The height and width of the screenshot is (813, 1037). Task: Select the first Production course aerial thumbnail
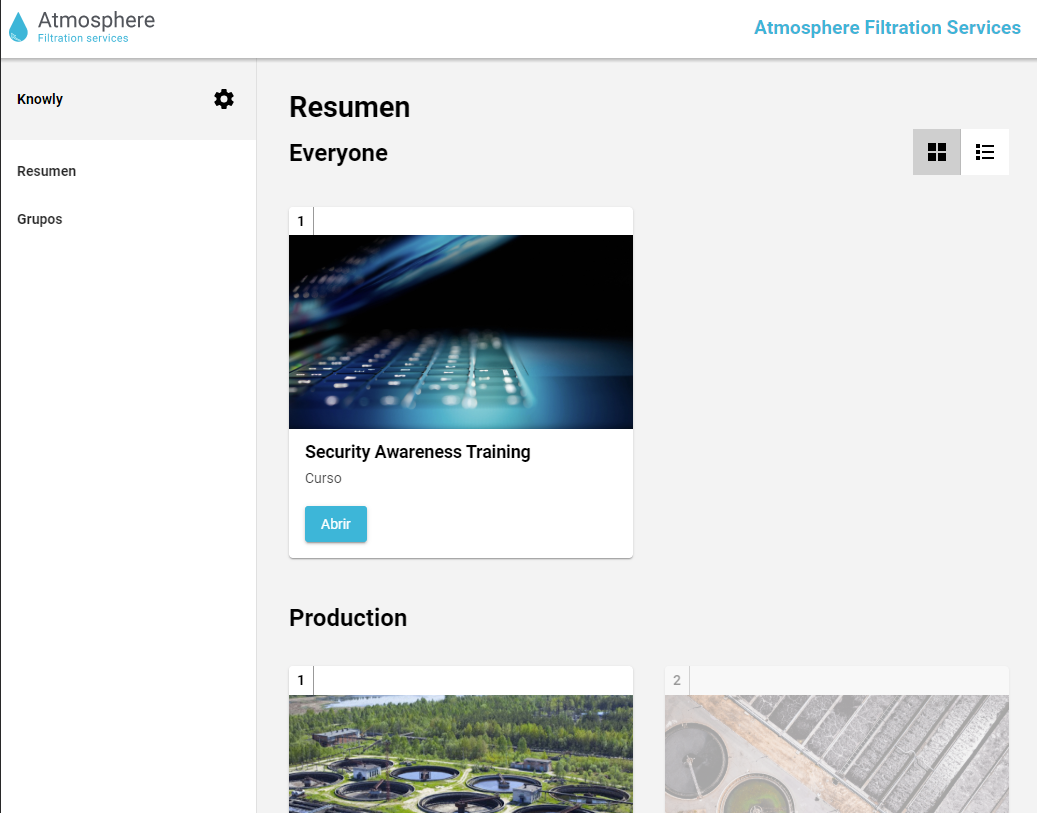[x=461, y=753]
